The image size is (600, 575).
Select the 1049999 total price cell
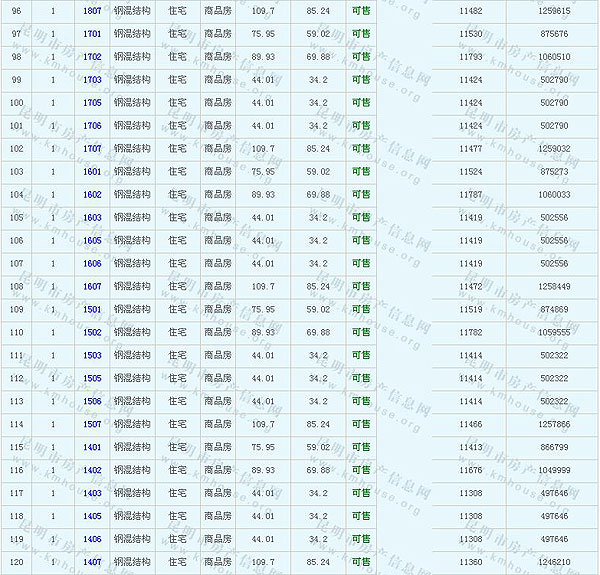pyautogui.click(x=554, y=470)
